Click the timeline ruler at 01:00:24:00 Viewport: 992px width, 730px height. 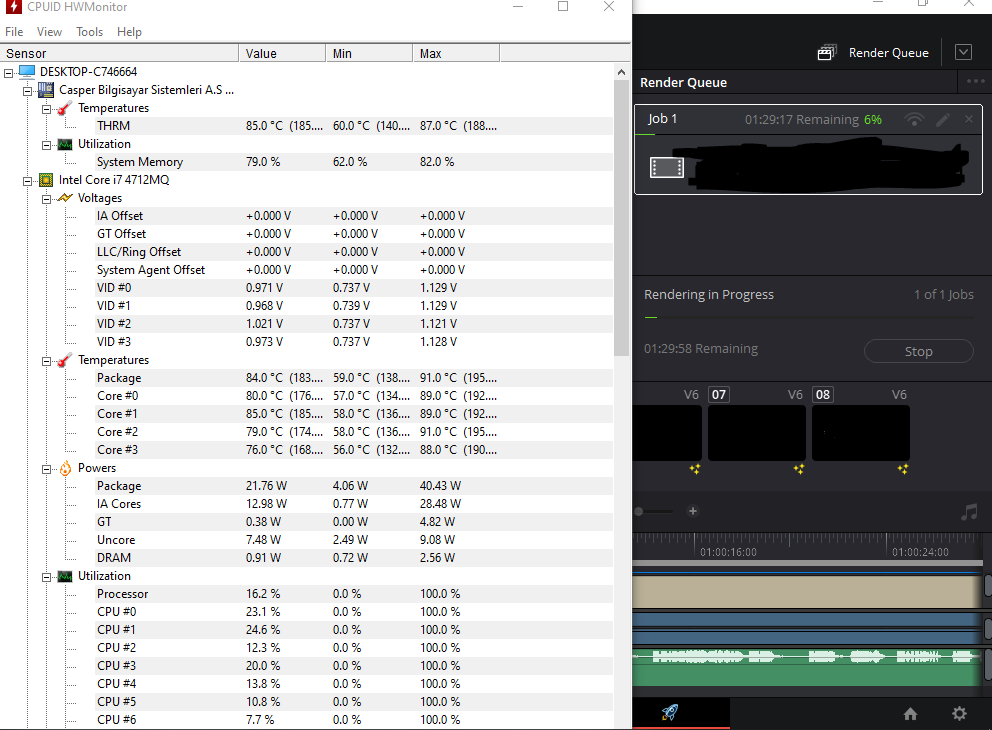[920, 552]
